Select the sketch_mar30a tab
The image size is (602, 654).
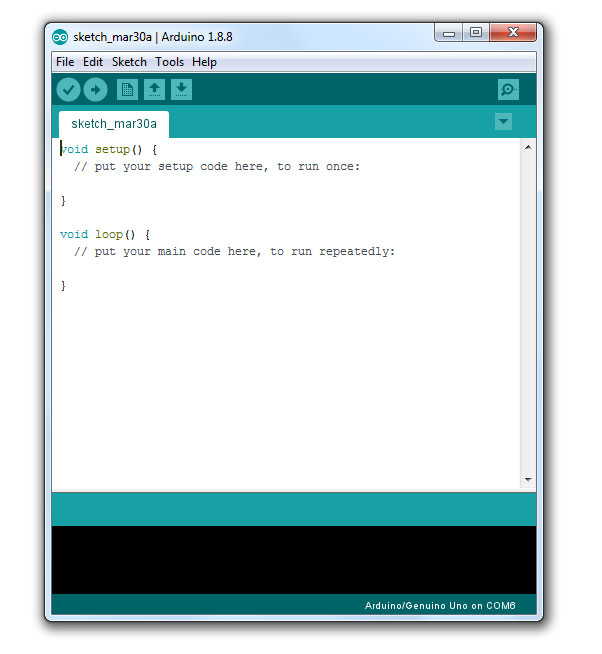click(114, 124)
